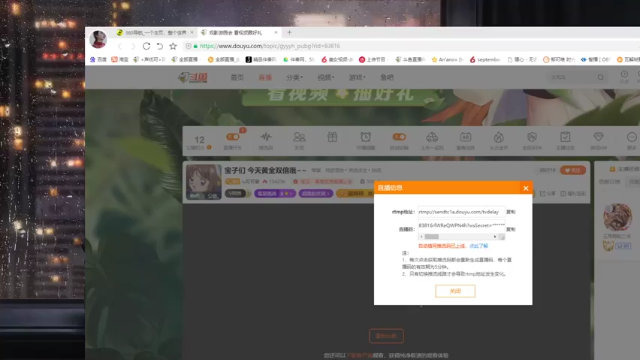
Task: Open 鱼吧 in site navigation
Action: coord(387,77)
